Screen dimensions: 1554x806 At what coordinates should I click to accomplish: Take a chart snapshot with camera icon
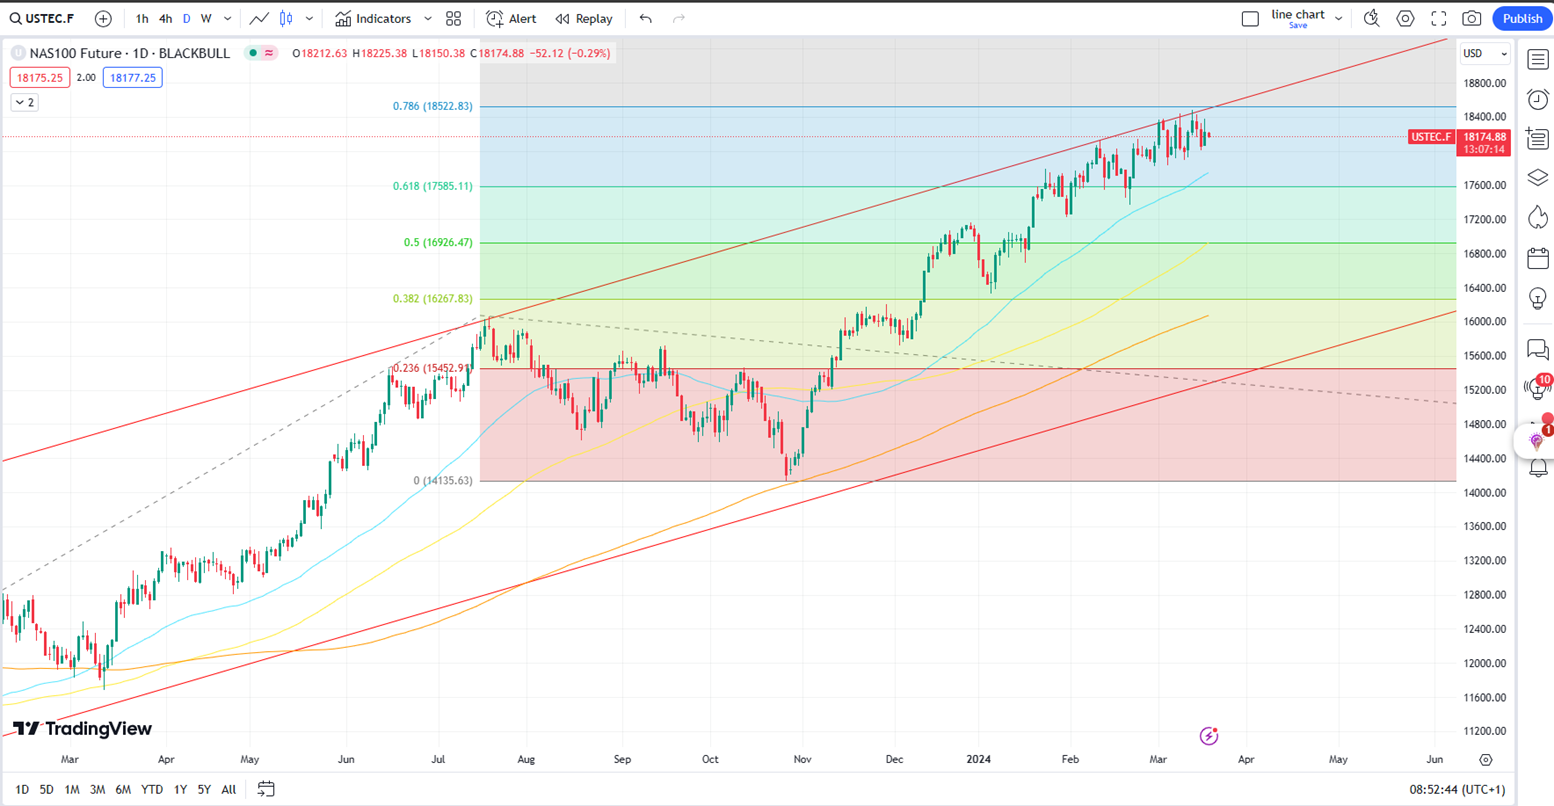[x=1472, y=19]
